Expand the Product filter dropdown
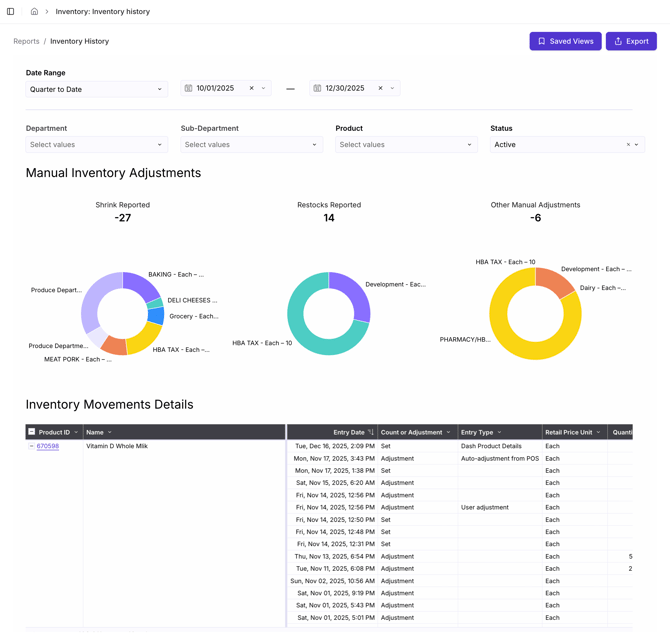Screen dimensions: 670x638 (406, 145)
